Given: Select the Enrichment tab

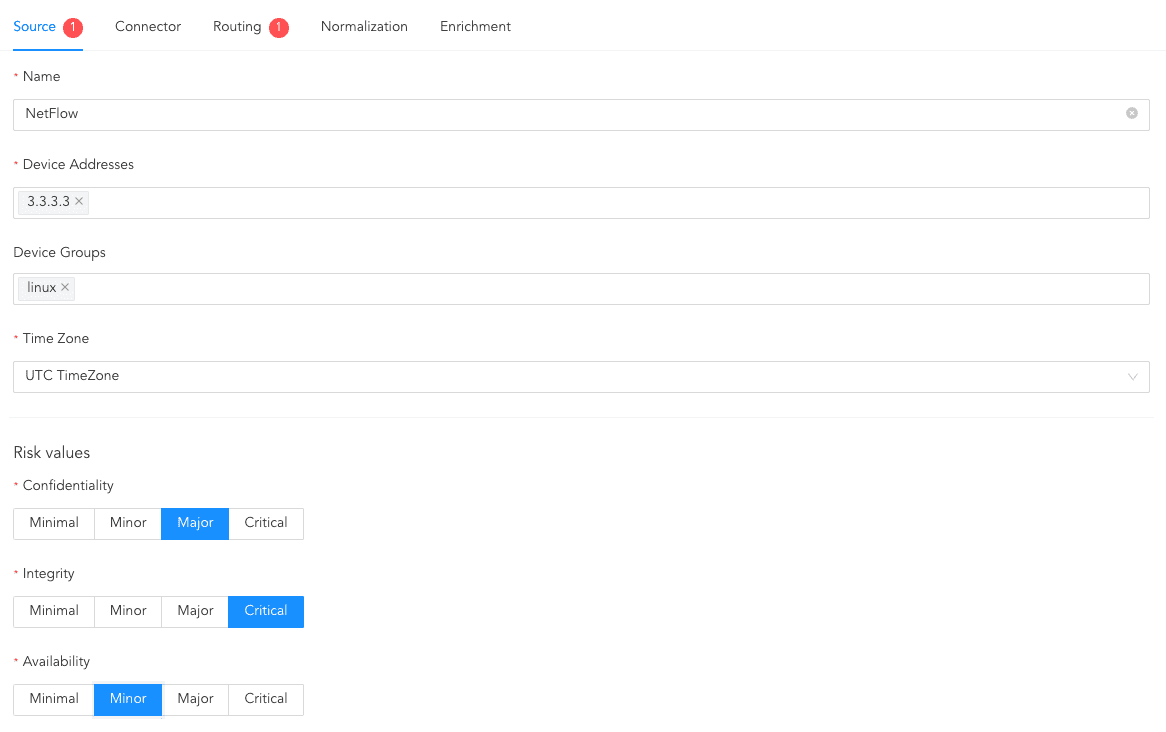Looking at the screenshot, I should click(475, 27).
